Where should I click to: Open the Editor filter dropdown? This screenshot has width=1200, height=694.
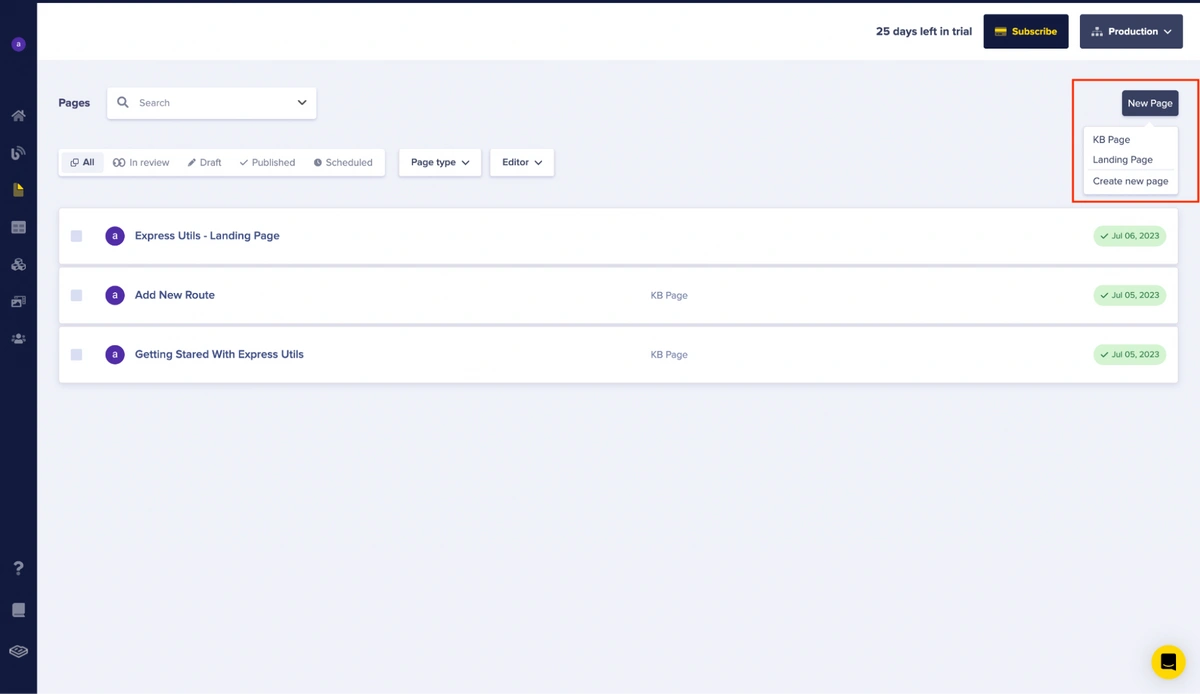click(521, 162)
